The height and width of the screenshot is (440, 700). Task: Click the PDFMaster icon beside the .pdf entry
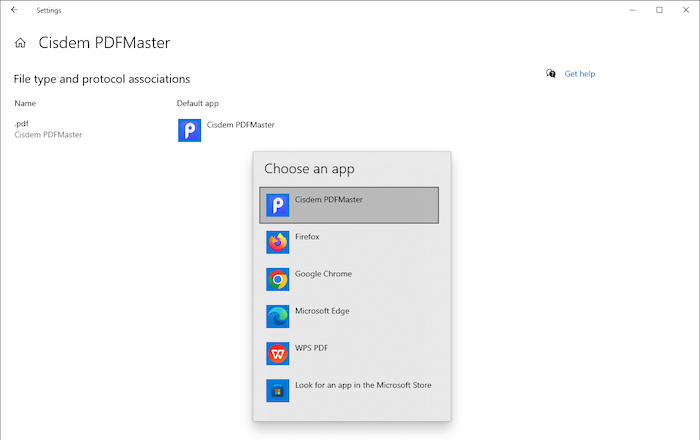[x=189, y=129]
